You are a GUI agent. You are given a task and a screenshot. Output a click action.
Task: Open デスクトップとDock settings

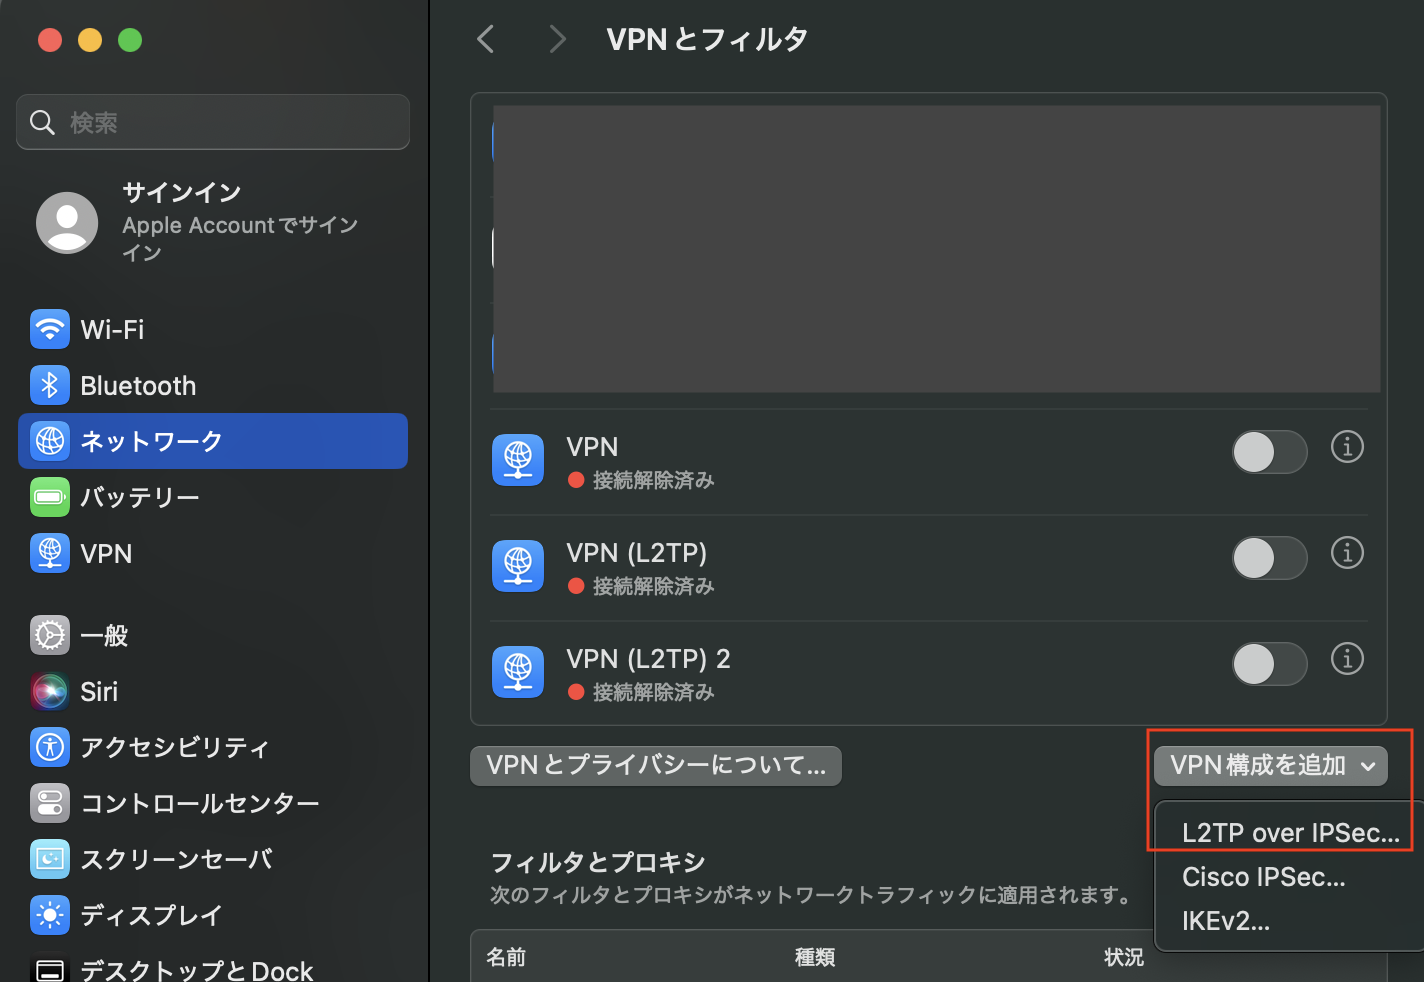click(x=213, y=970)
